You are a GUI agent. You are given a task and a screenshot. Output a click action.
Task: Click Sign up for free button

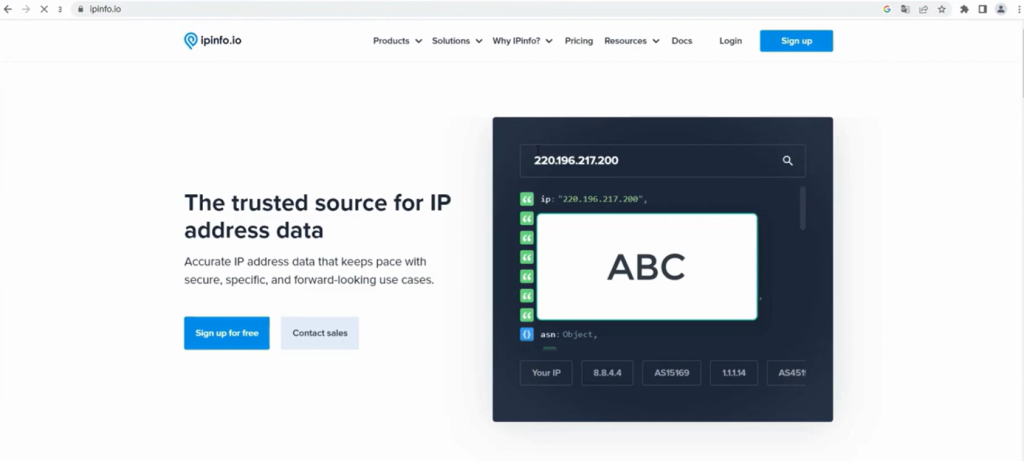point(227,333)
